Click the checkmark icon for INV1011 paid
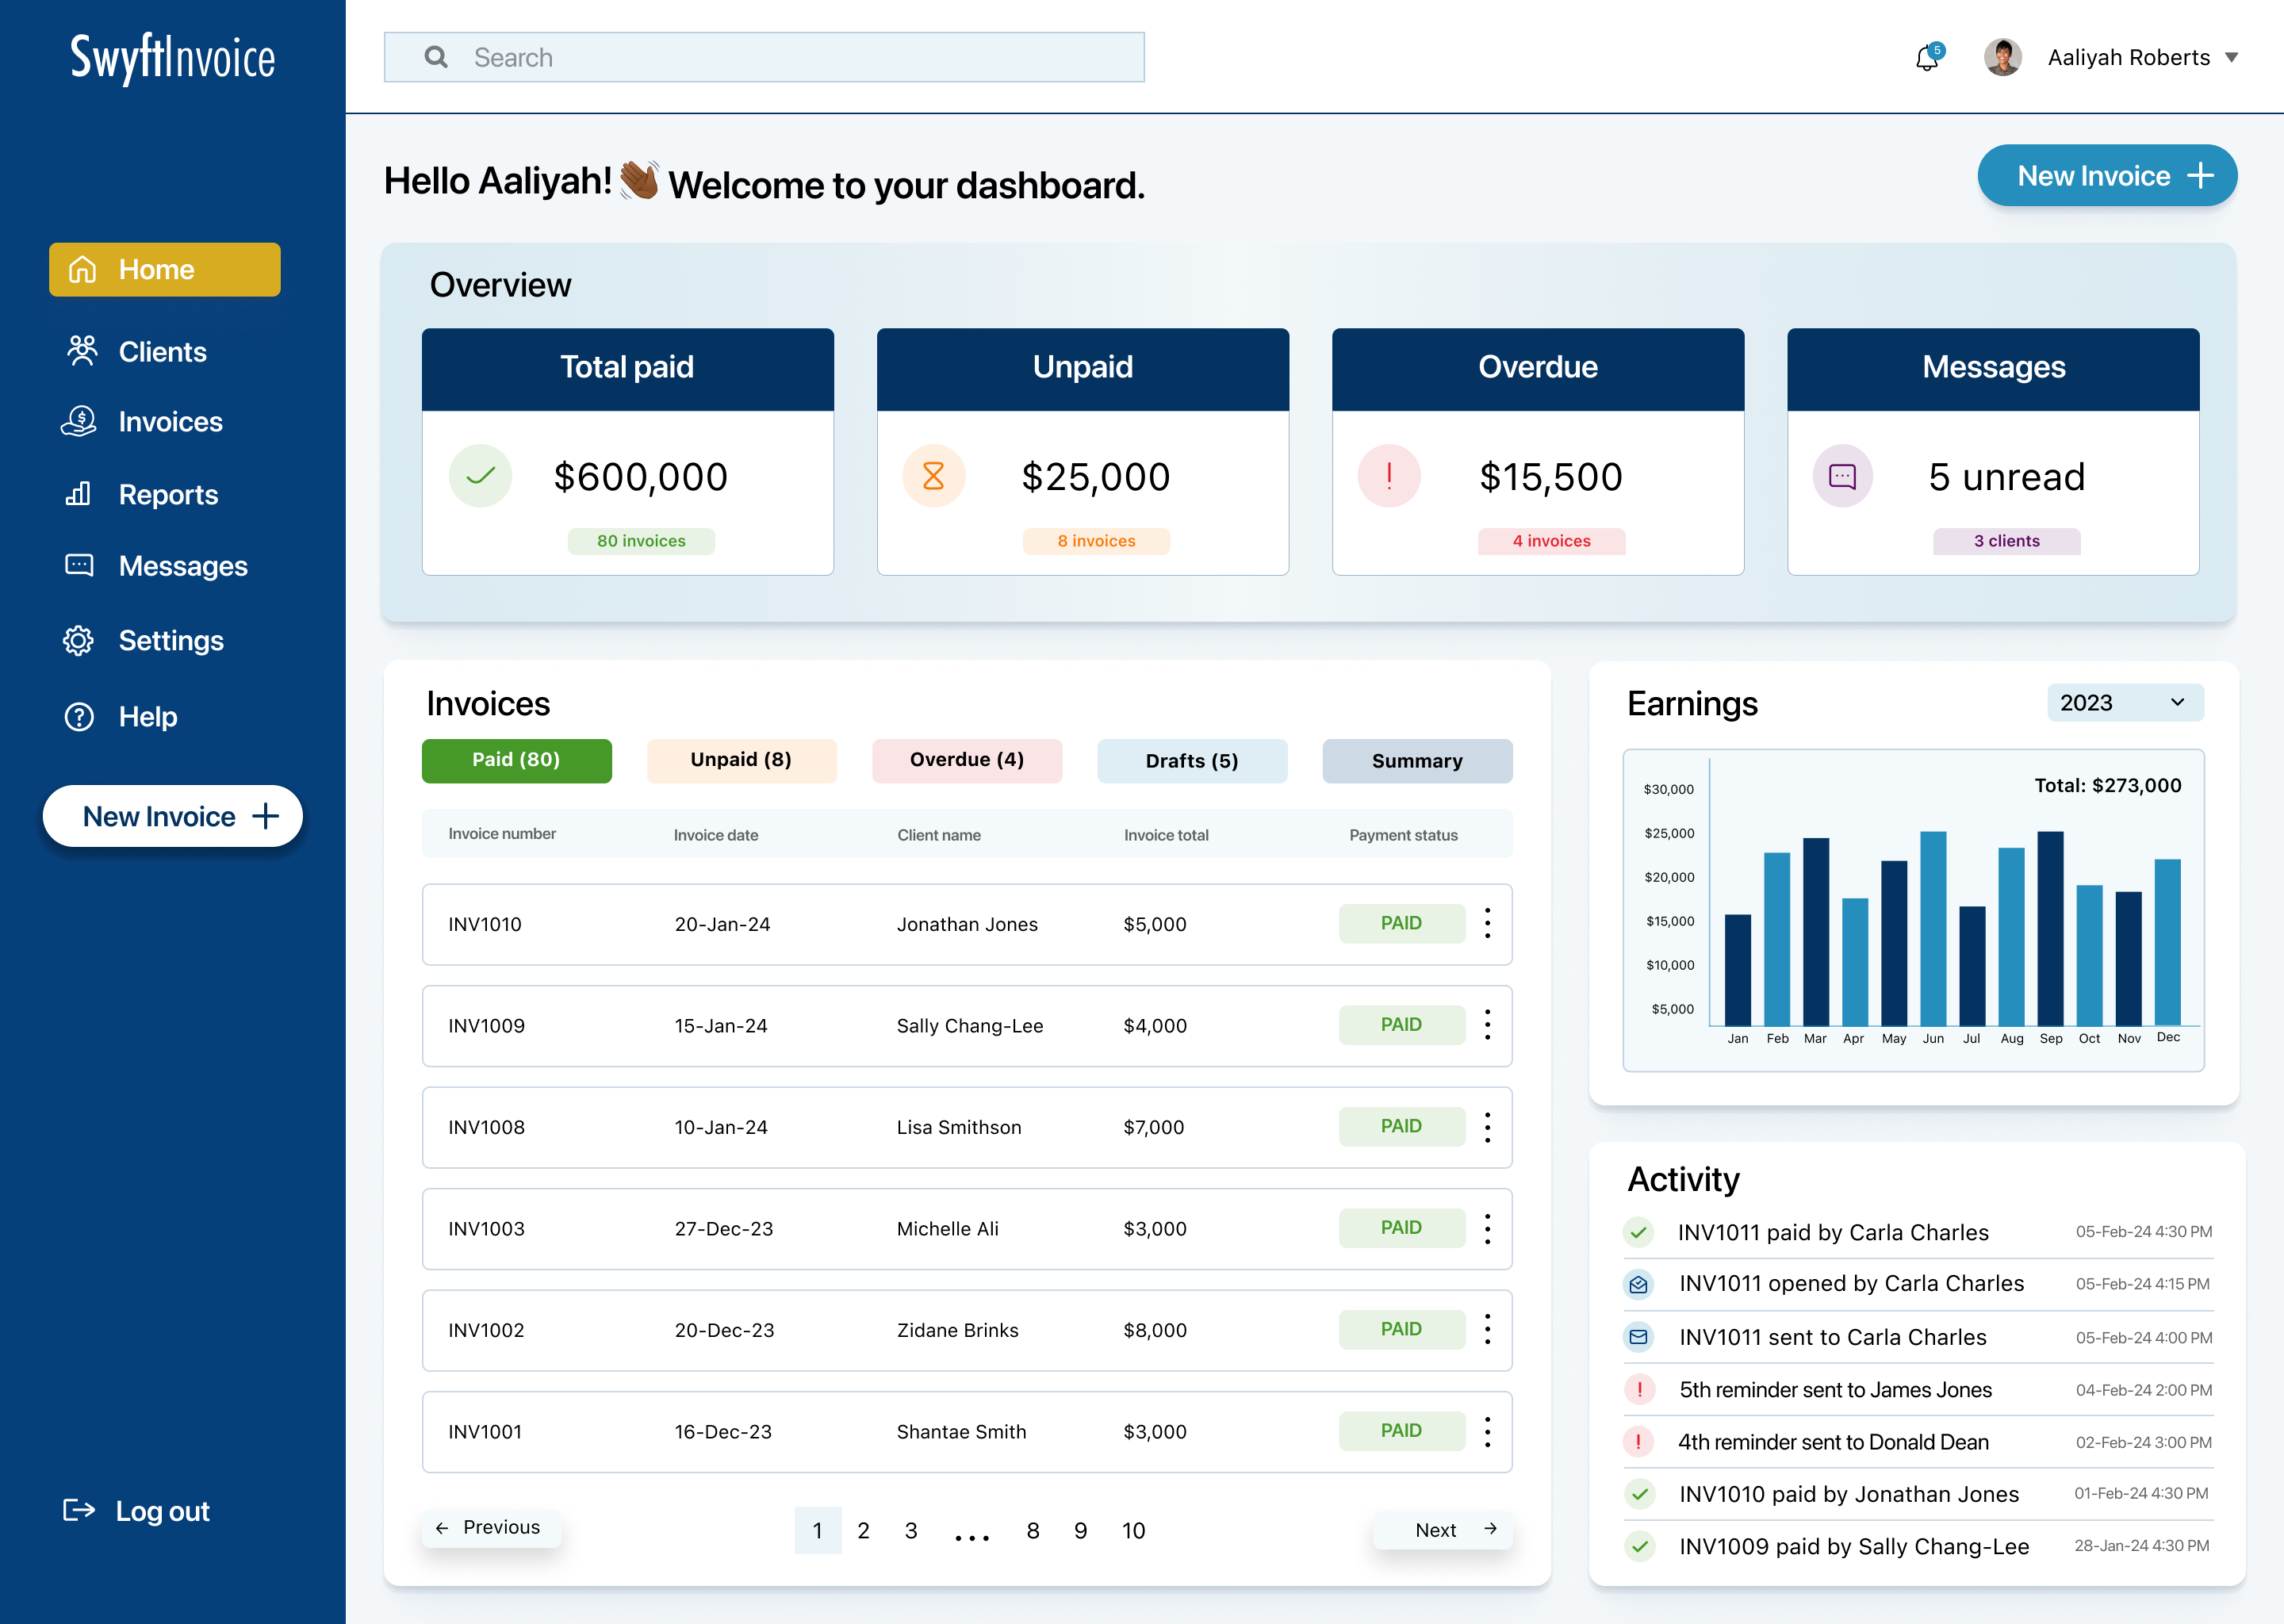The width and height of the screenshot is (2284, 1624). (1639, 1232)
